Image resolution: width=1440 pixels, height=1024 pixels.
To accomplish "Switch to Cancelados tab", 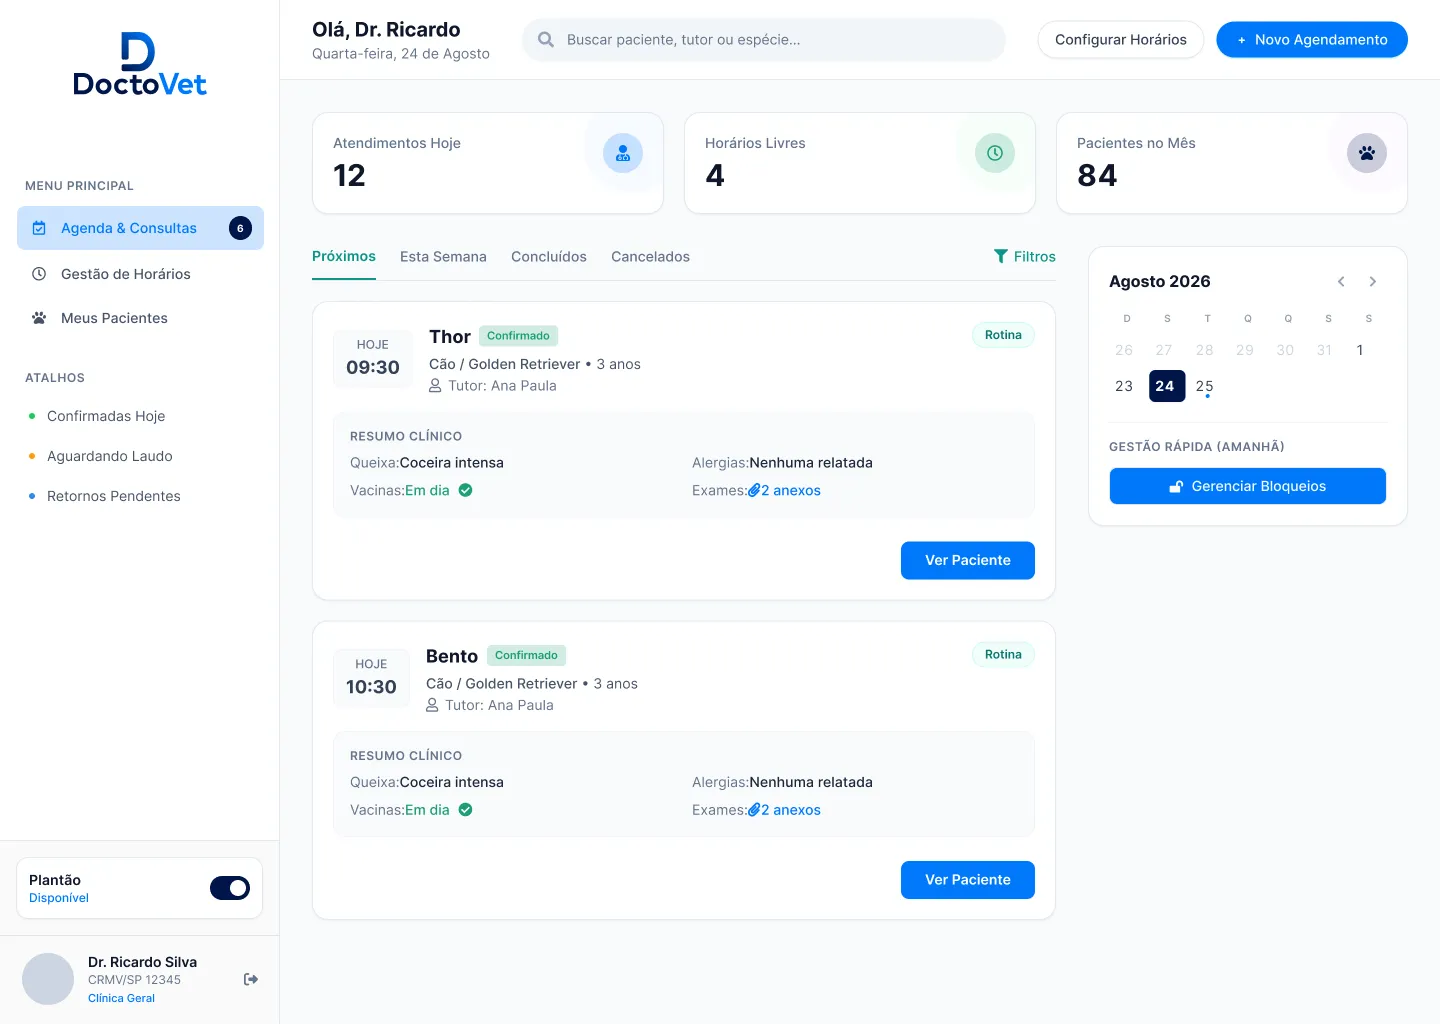I will coord(650,257).
